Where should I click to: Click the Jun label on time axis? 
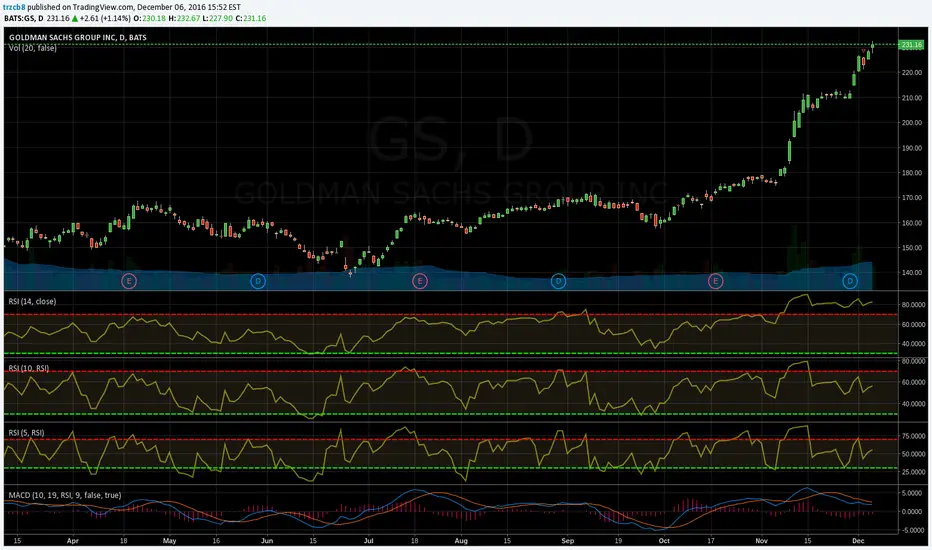[267, 541]
